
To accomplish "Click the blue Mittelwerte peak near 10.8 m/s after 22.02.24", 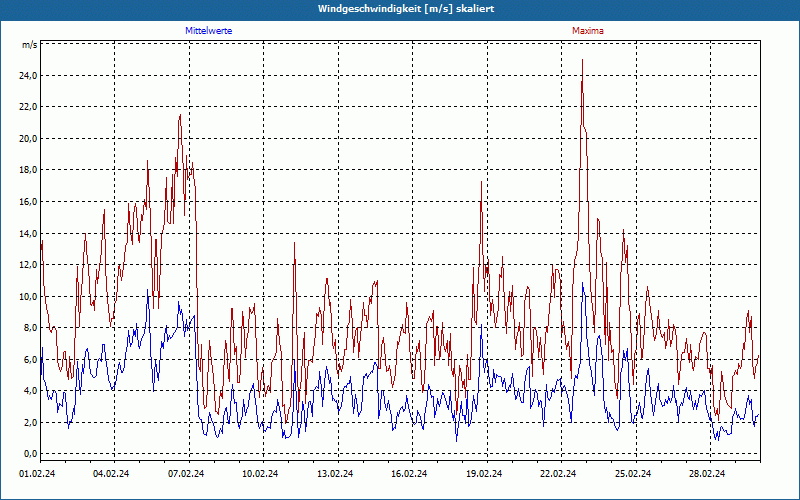I will click(x=582, y=283).
